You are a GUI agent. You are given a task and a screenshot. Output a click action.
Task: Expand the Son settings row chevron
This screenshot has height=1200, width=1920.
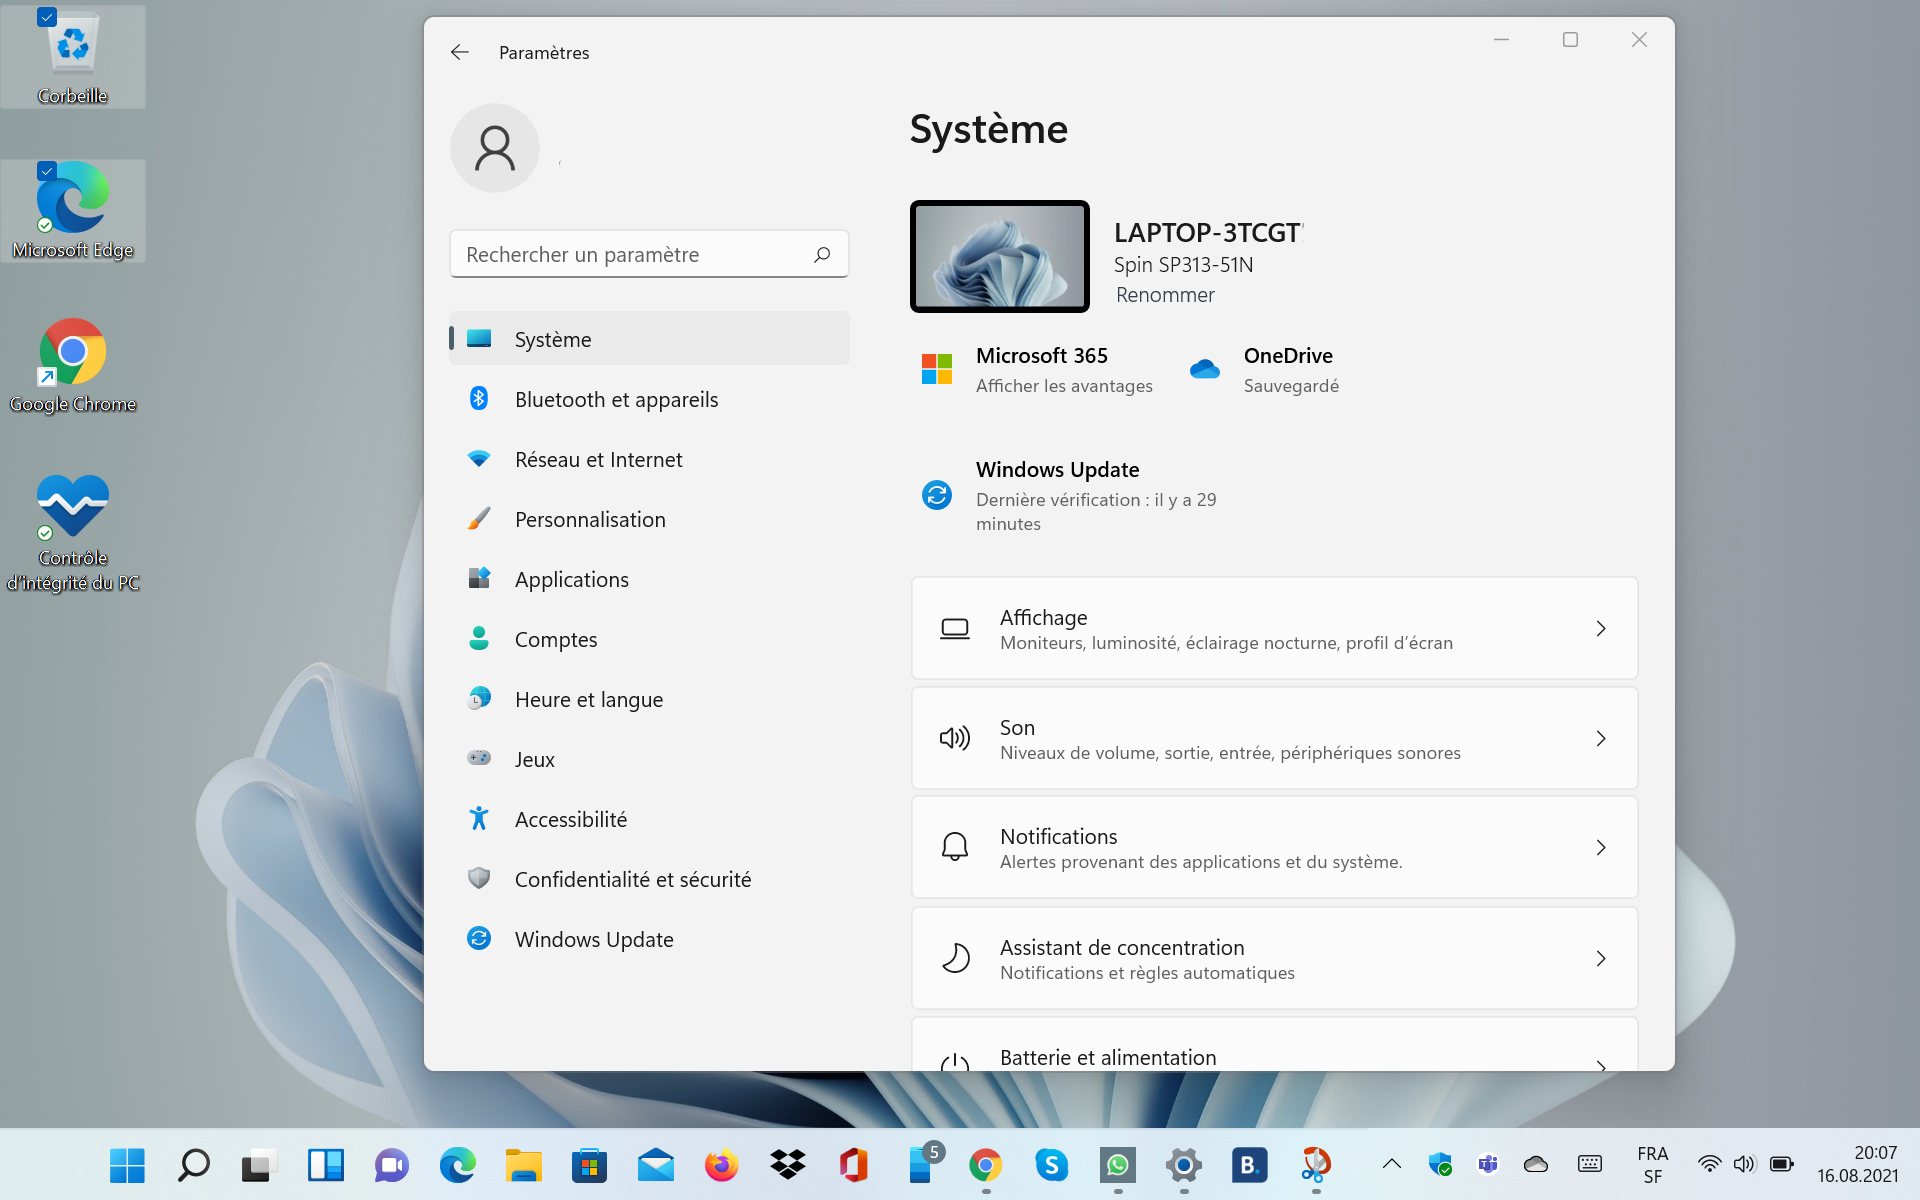coord(1600,738)
